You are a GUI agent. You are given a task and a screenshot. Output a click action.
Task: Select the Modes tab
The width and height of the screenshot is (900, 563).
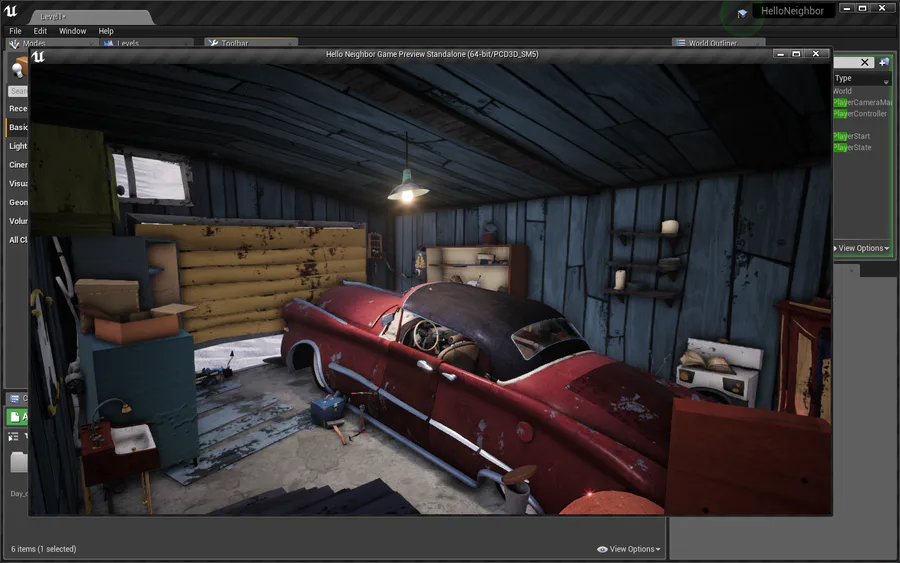(51, 43)
